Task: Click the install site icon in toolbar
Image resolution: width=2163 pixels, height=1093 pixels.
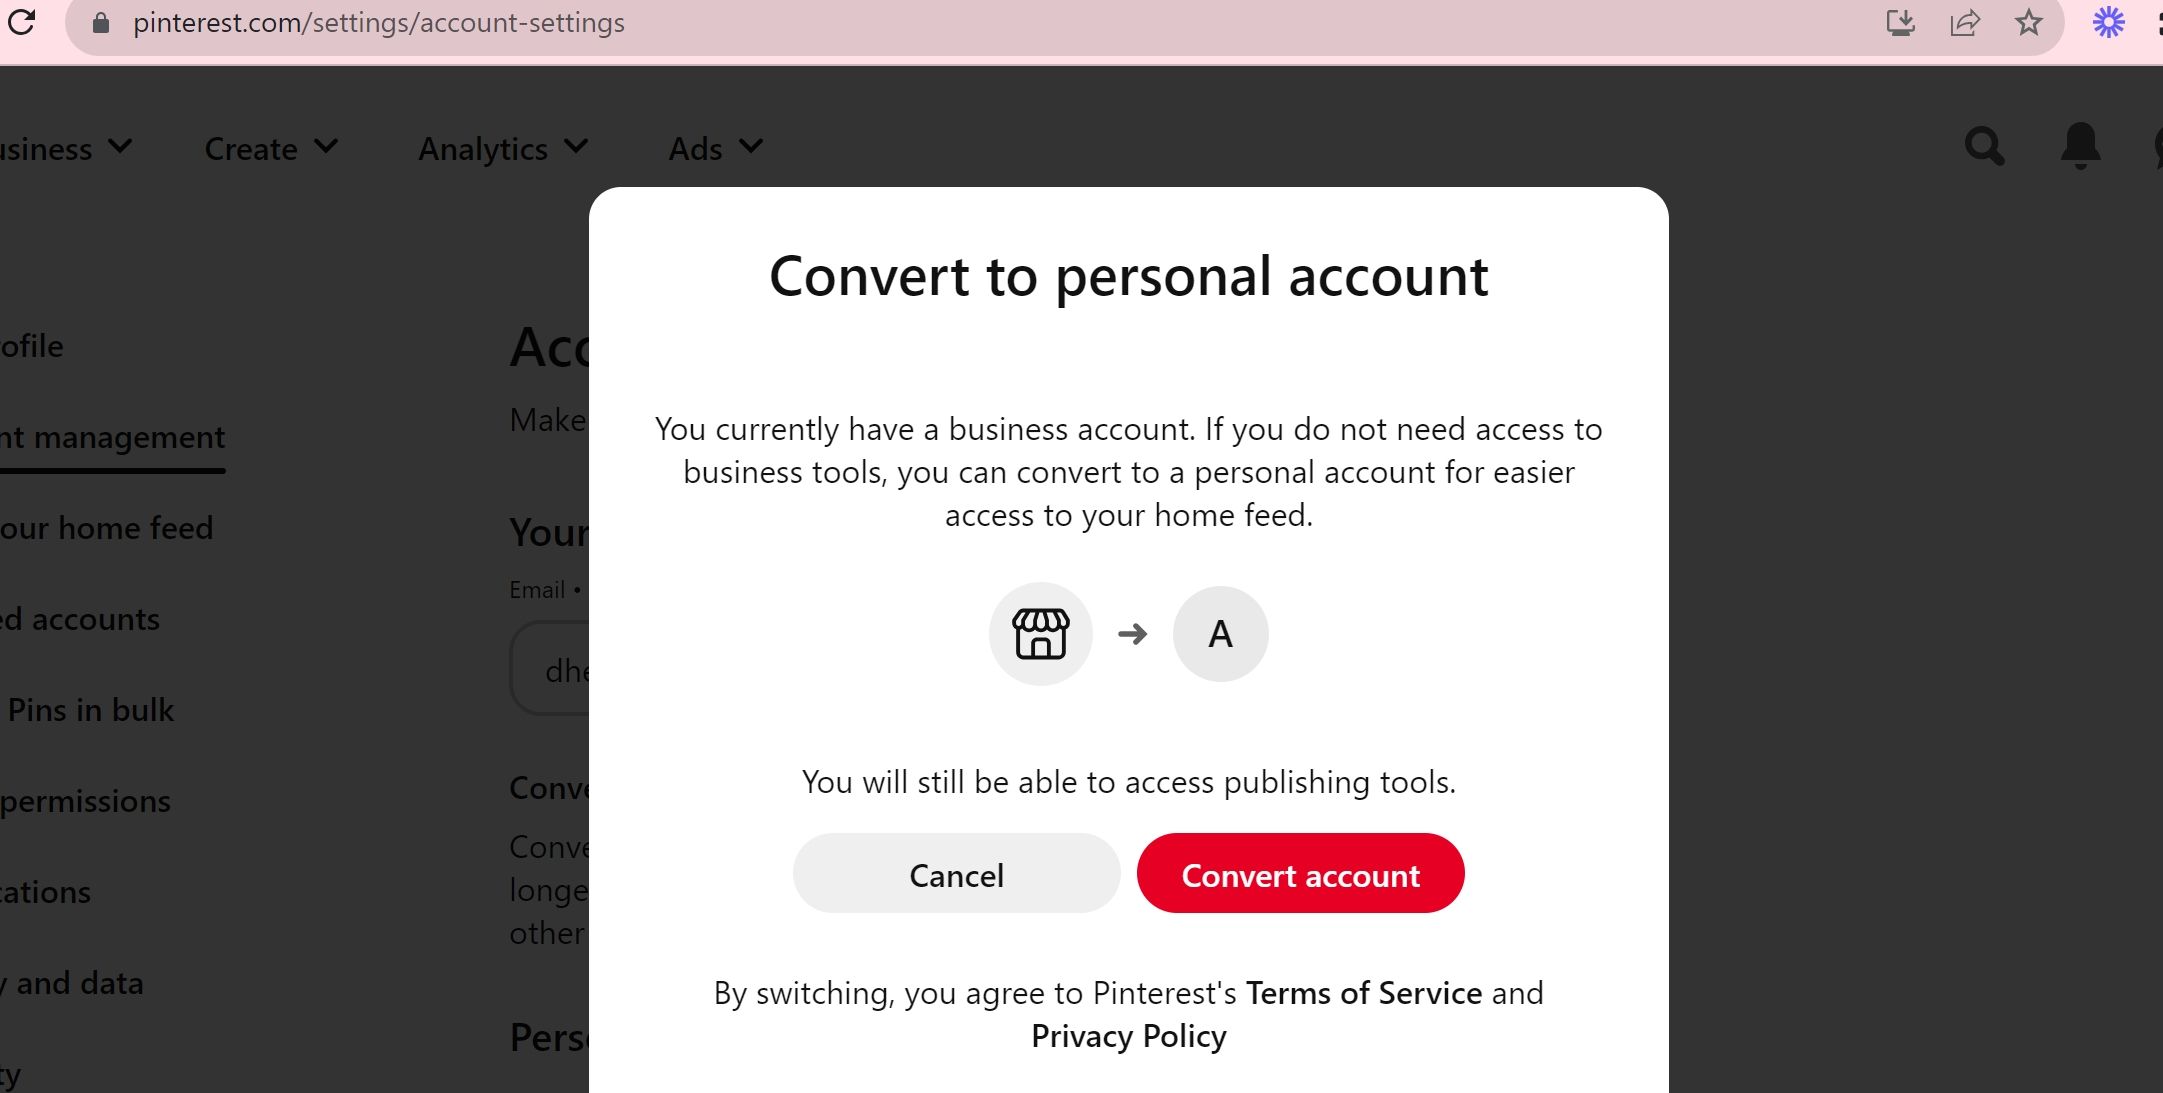Action: (x=1902, y=23)
